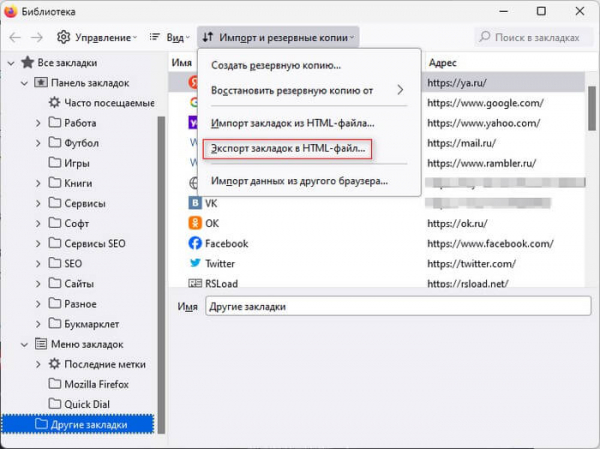Click the Другие закладки folder icon
Screen dimensions: 600x449
[41, 424]
